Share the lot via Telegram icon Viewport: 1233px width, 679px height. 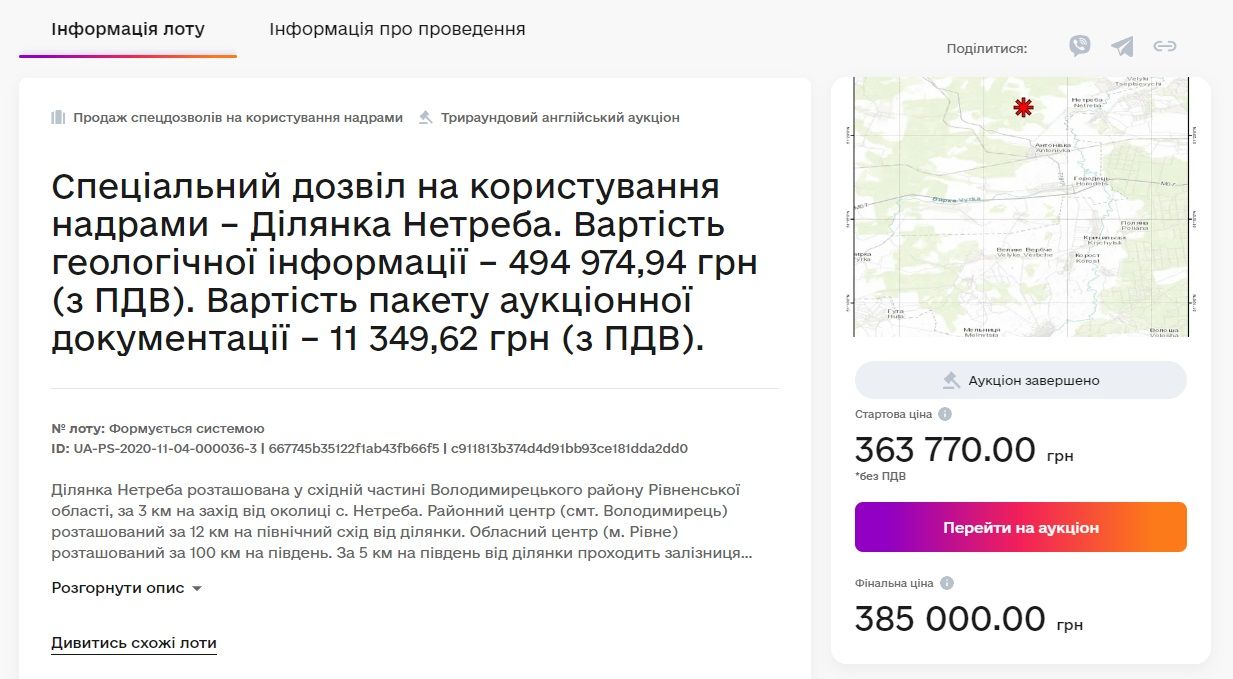[x=1122, y=46]
